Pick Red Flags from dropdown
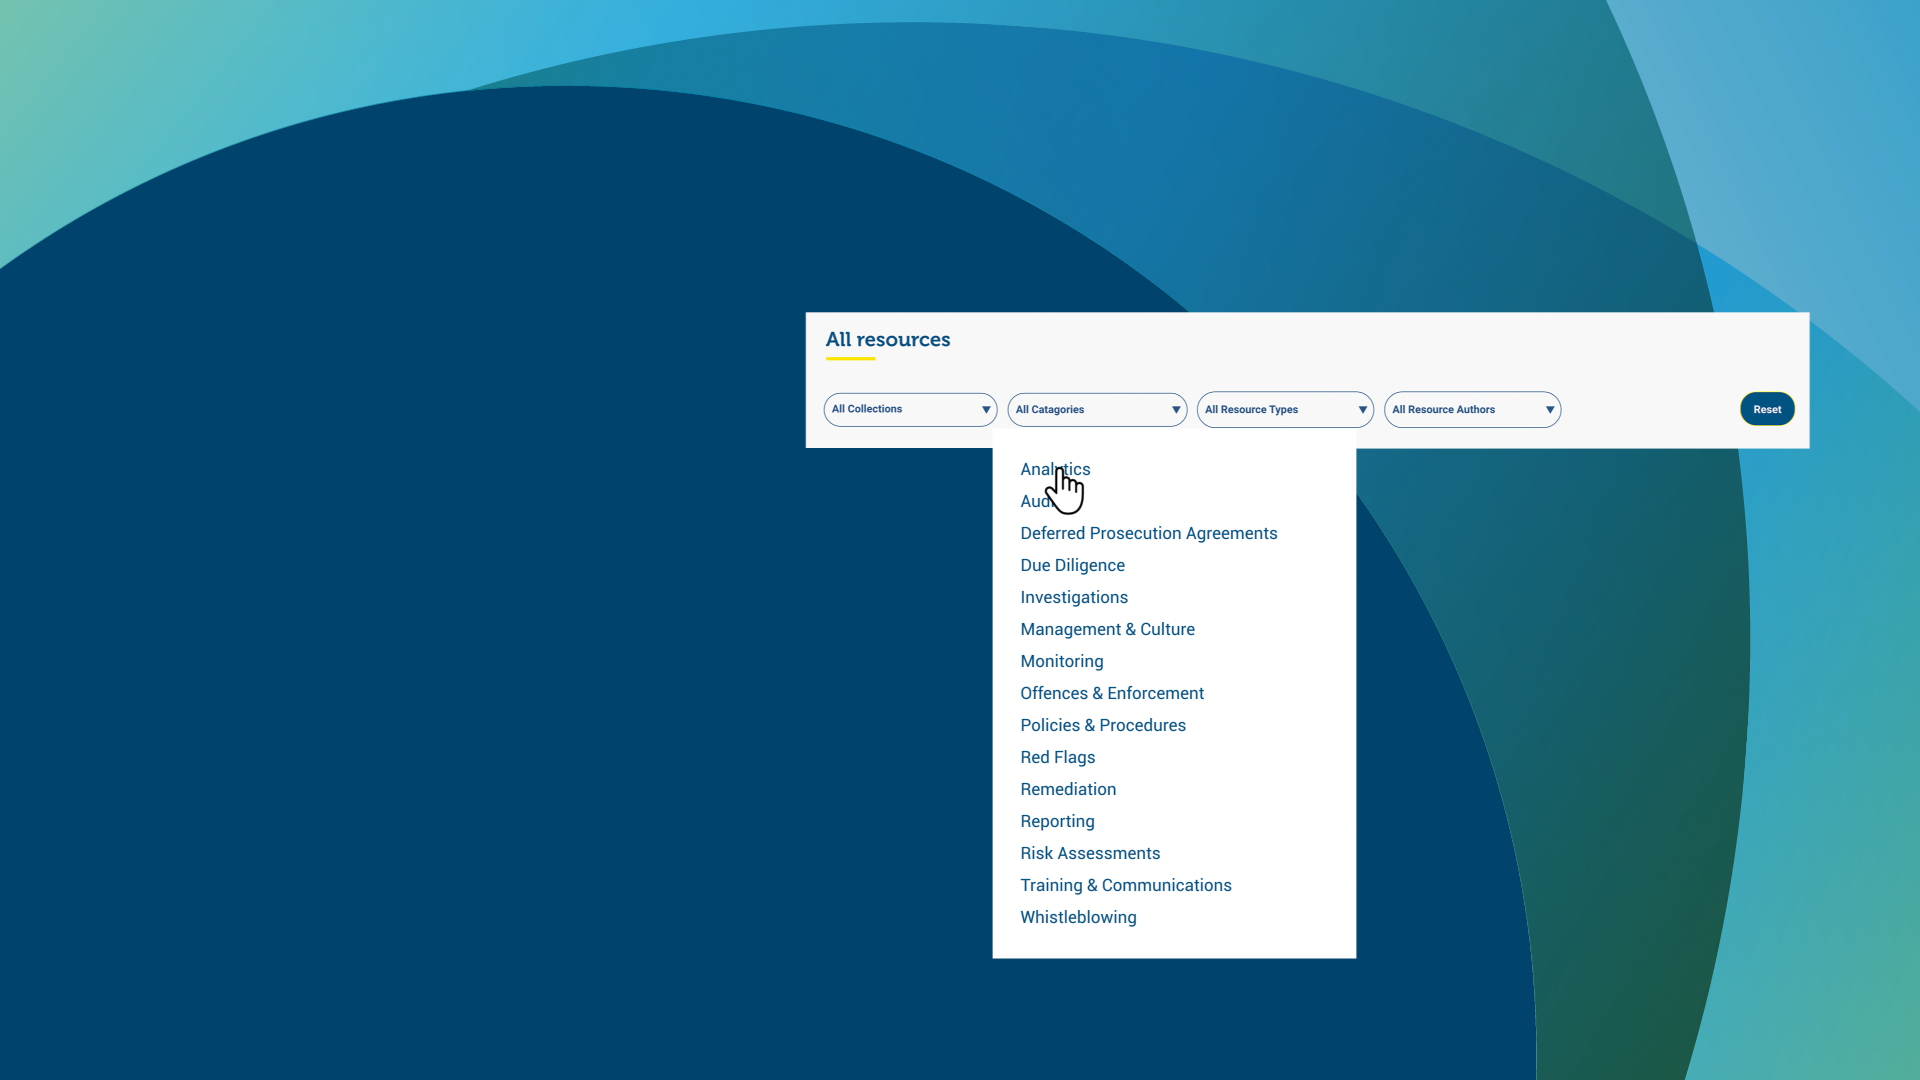Screen dimensions: 1920x1080 coord(1057,757)
